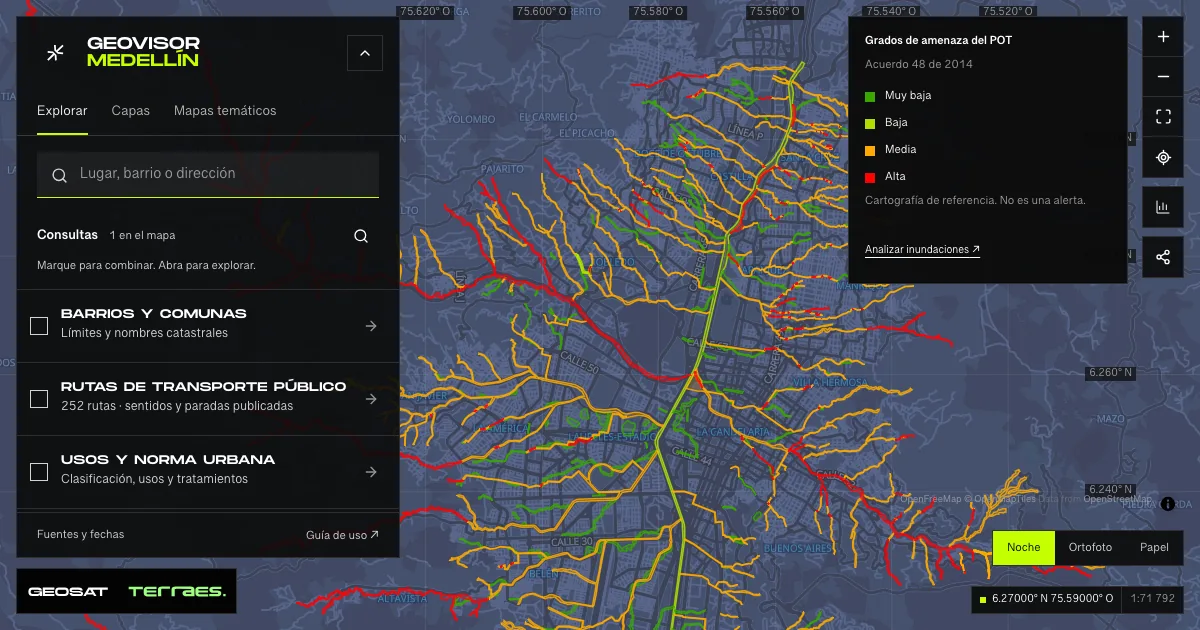Switch basemap to Ortofoto
Screen dimensions: 1200x630
pos(1090,548)
